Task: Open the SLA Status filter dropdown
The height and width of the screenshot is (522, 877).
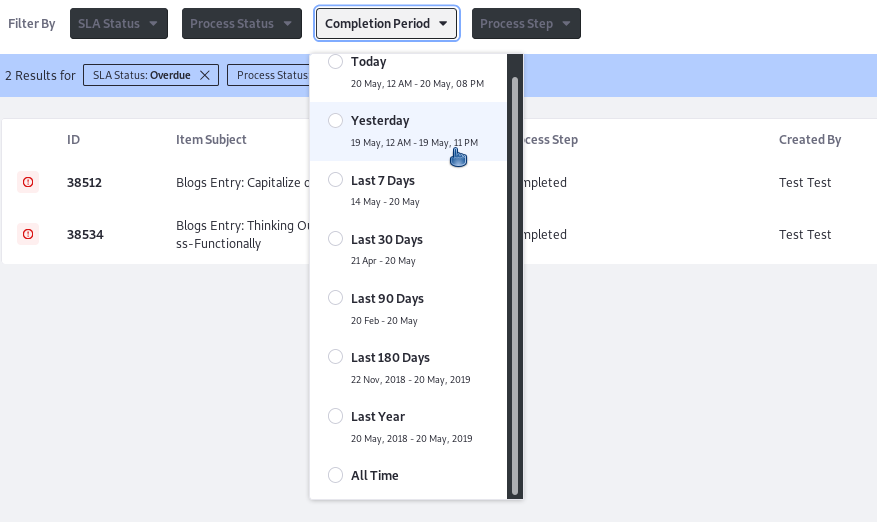Action: point(119,23)
